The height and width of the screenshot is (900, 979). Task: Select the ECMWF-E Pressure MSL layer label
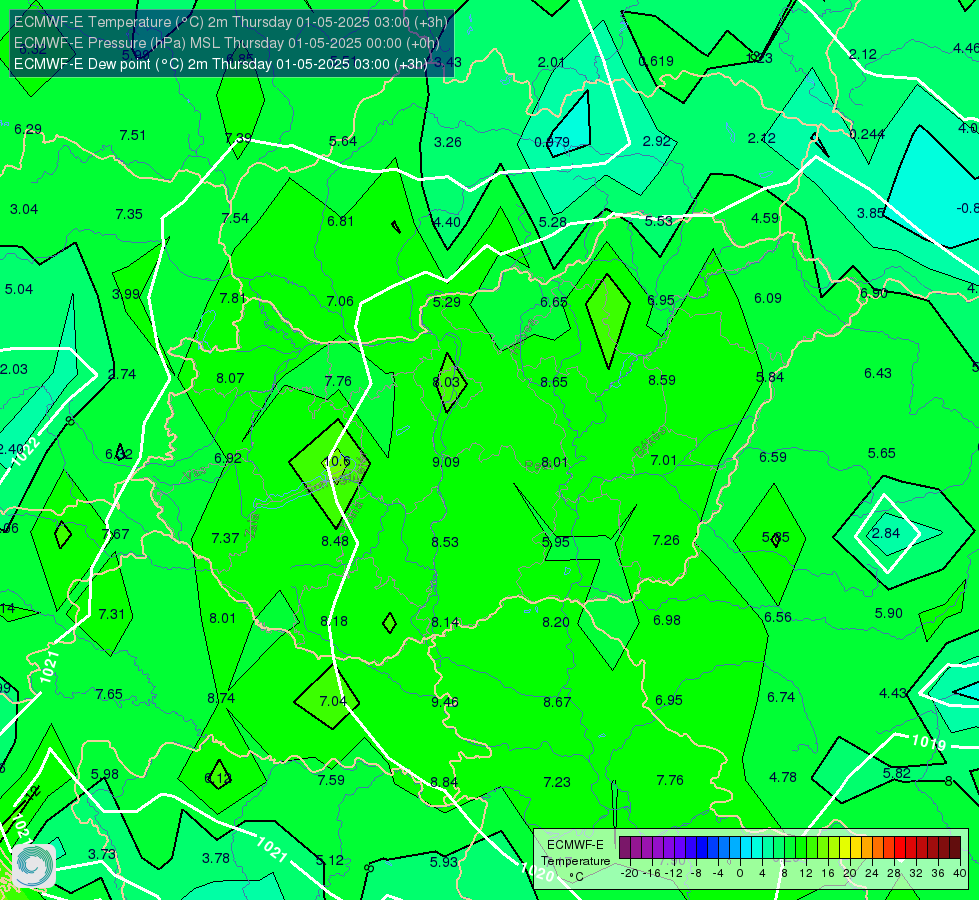227,43
